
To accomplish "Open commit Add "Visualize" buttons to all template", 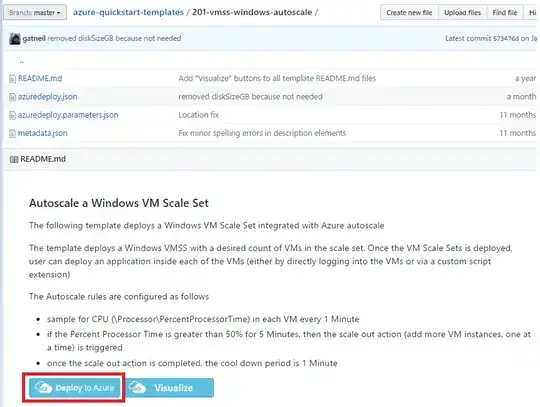I will click(x=277, y=79).
